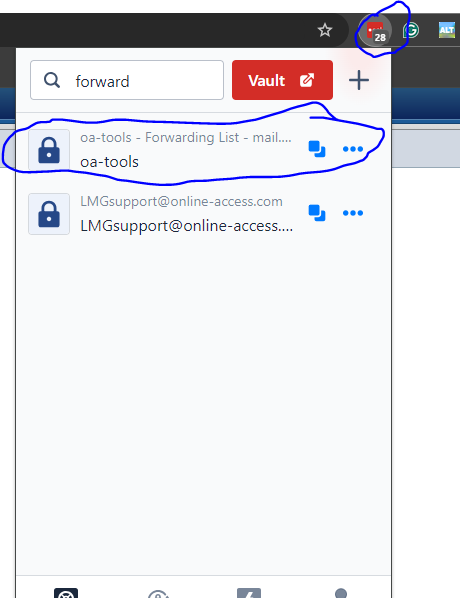Viewport: 460px width, 598px height.
Task: Open the account profile tab
Action: click(341, 593)
